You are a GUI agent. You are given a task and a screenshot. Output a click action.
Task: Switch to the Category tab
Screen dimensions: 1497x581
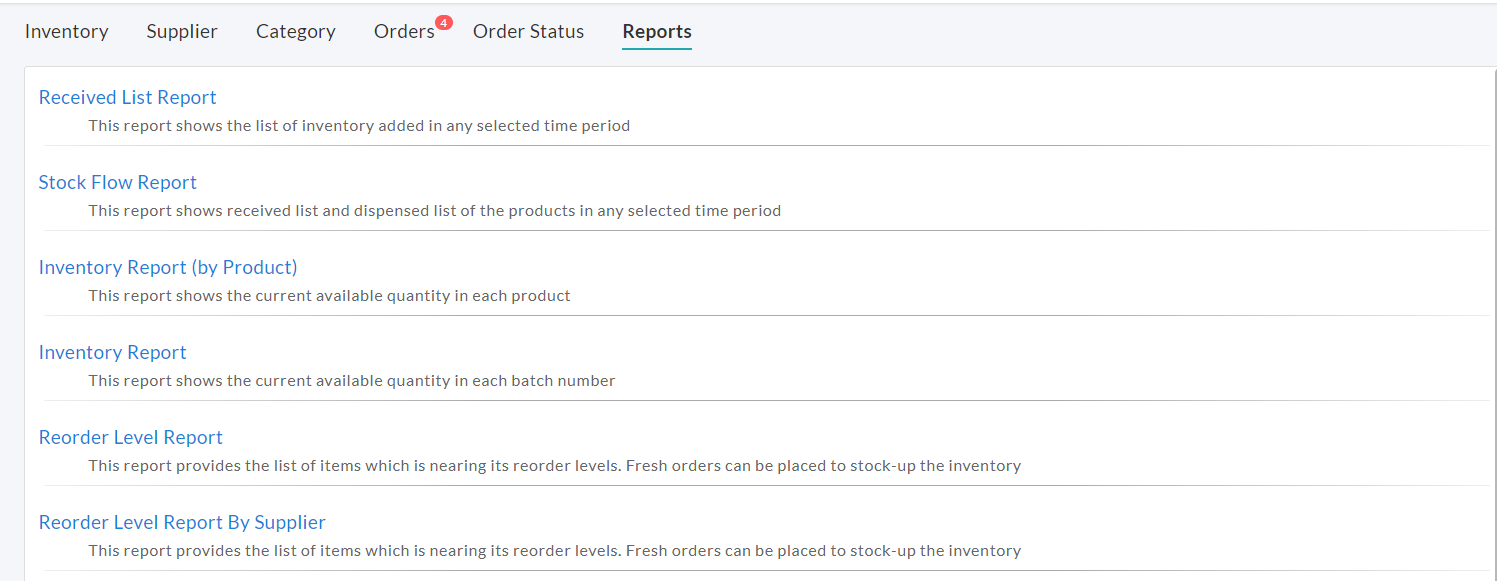pos(295,31)
